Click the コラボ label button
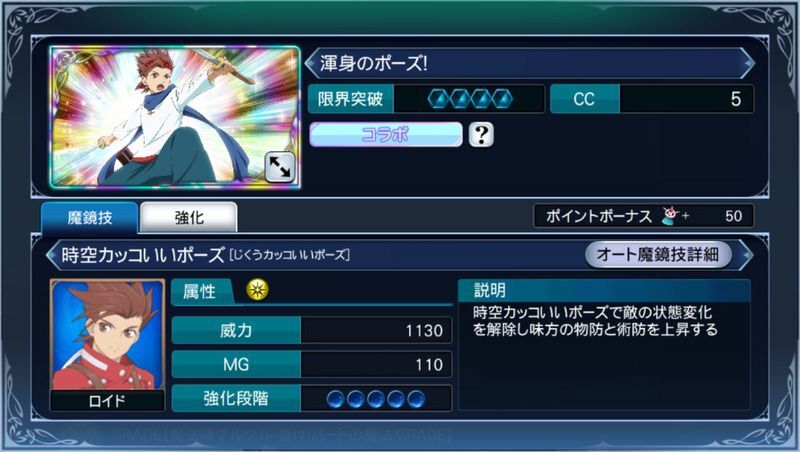The image size is (800, 452). tap(386, 135)
